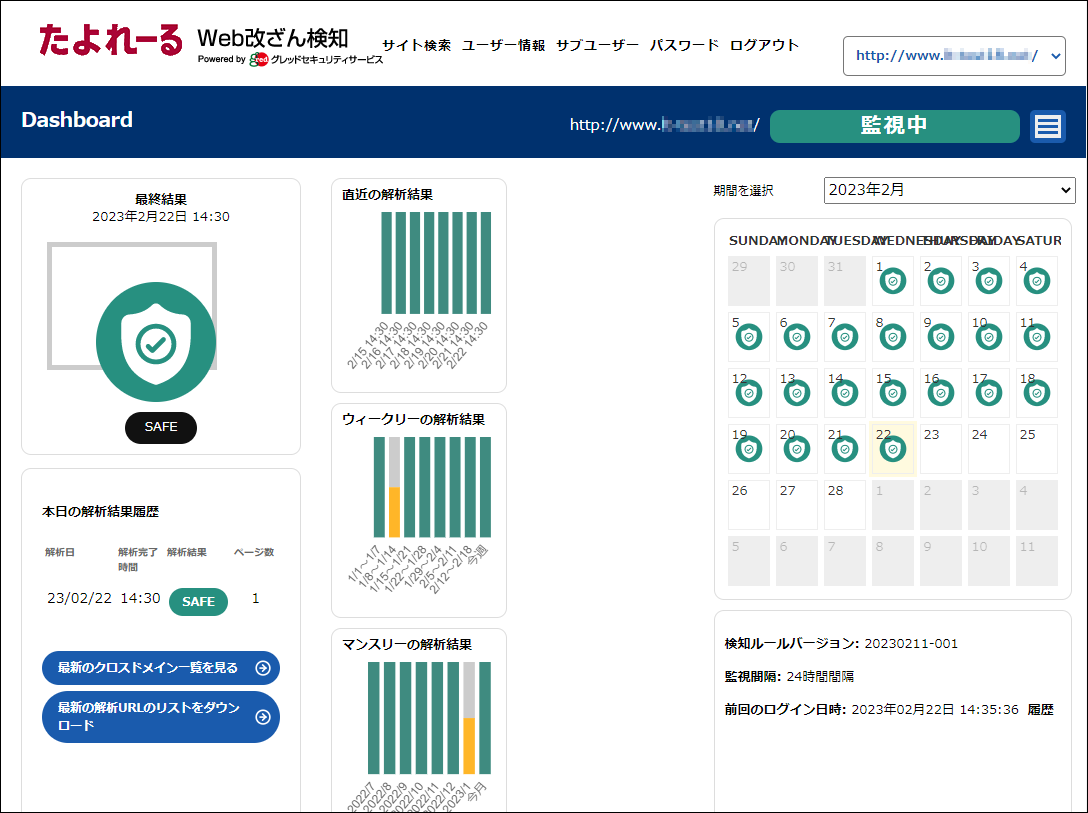Click the orange segment in weekly results chart
The image size is (1088, 813).
394,512
